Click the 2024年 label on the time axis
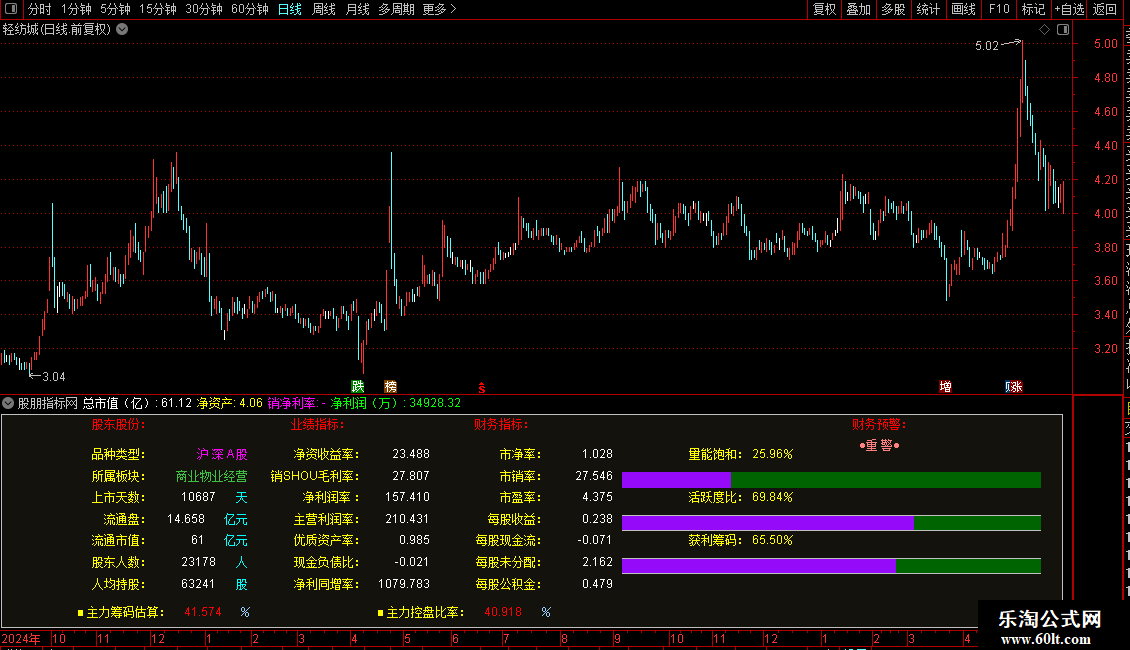Screen dimensions: 1130x650 tap(21, 639)
